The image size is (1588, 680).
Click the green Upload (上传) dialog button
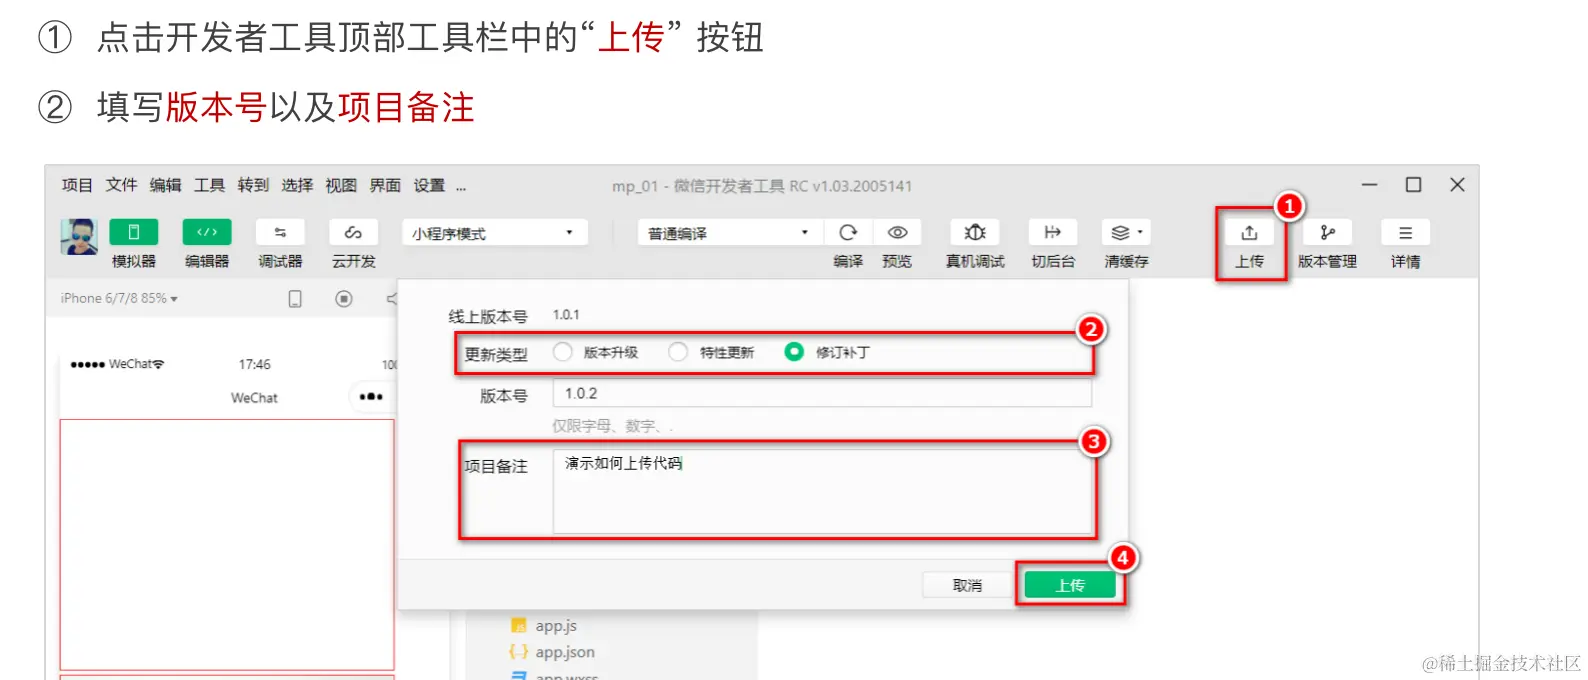[1070, 585]
